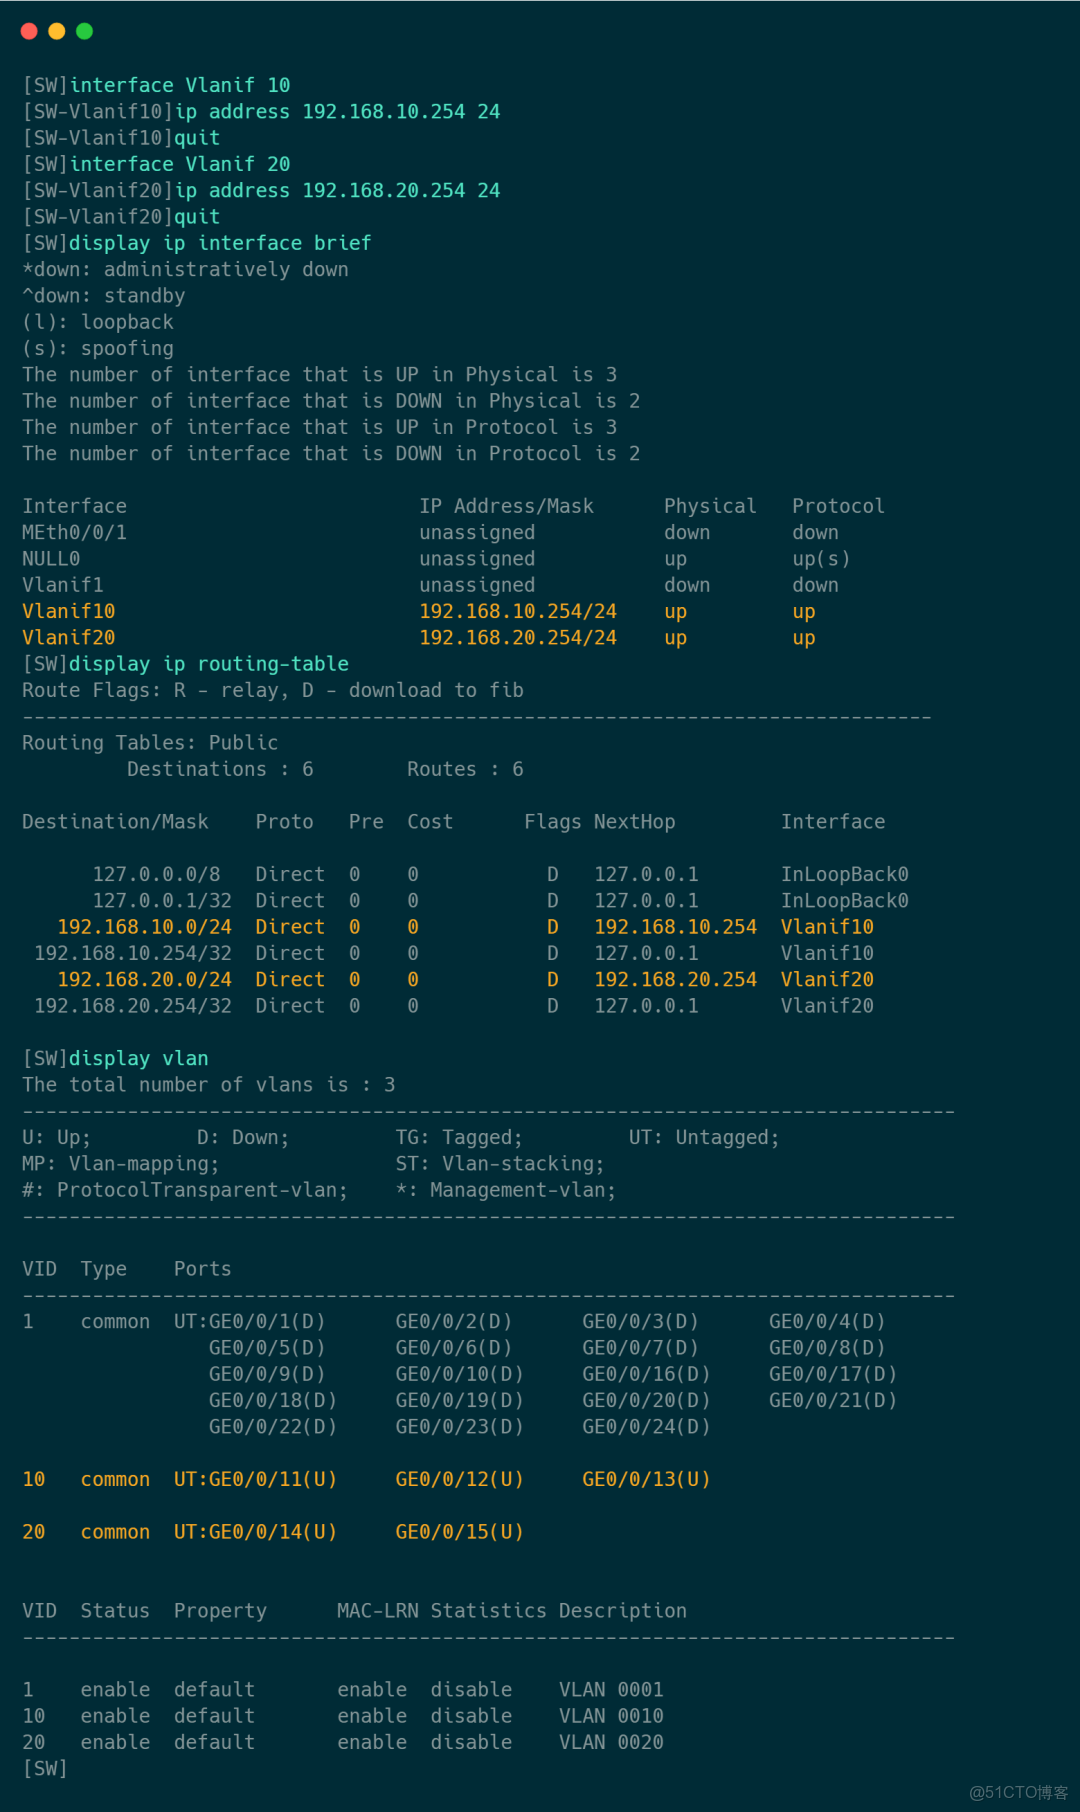1080x1812 pixels.
Task: Click the '*down: administratively down' line
Action: 186,269
